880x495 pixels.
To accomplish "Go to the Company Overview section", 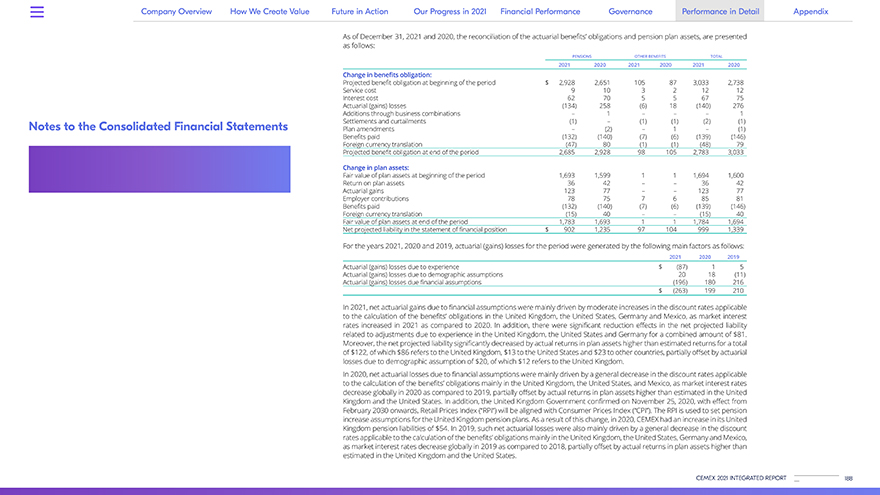I will [176, 11].
